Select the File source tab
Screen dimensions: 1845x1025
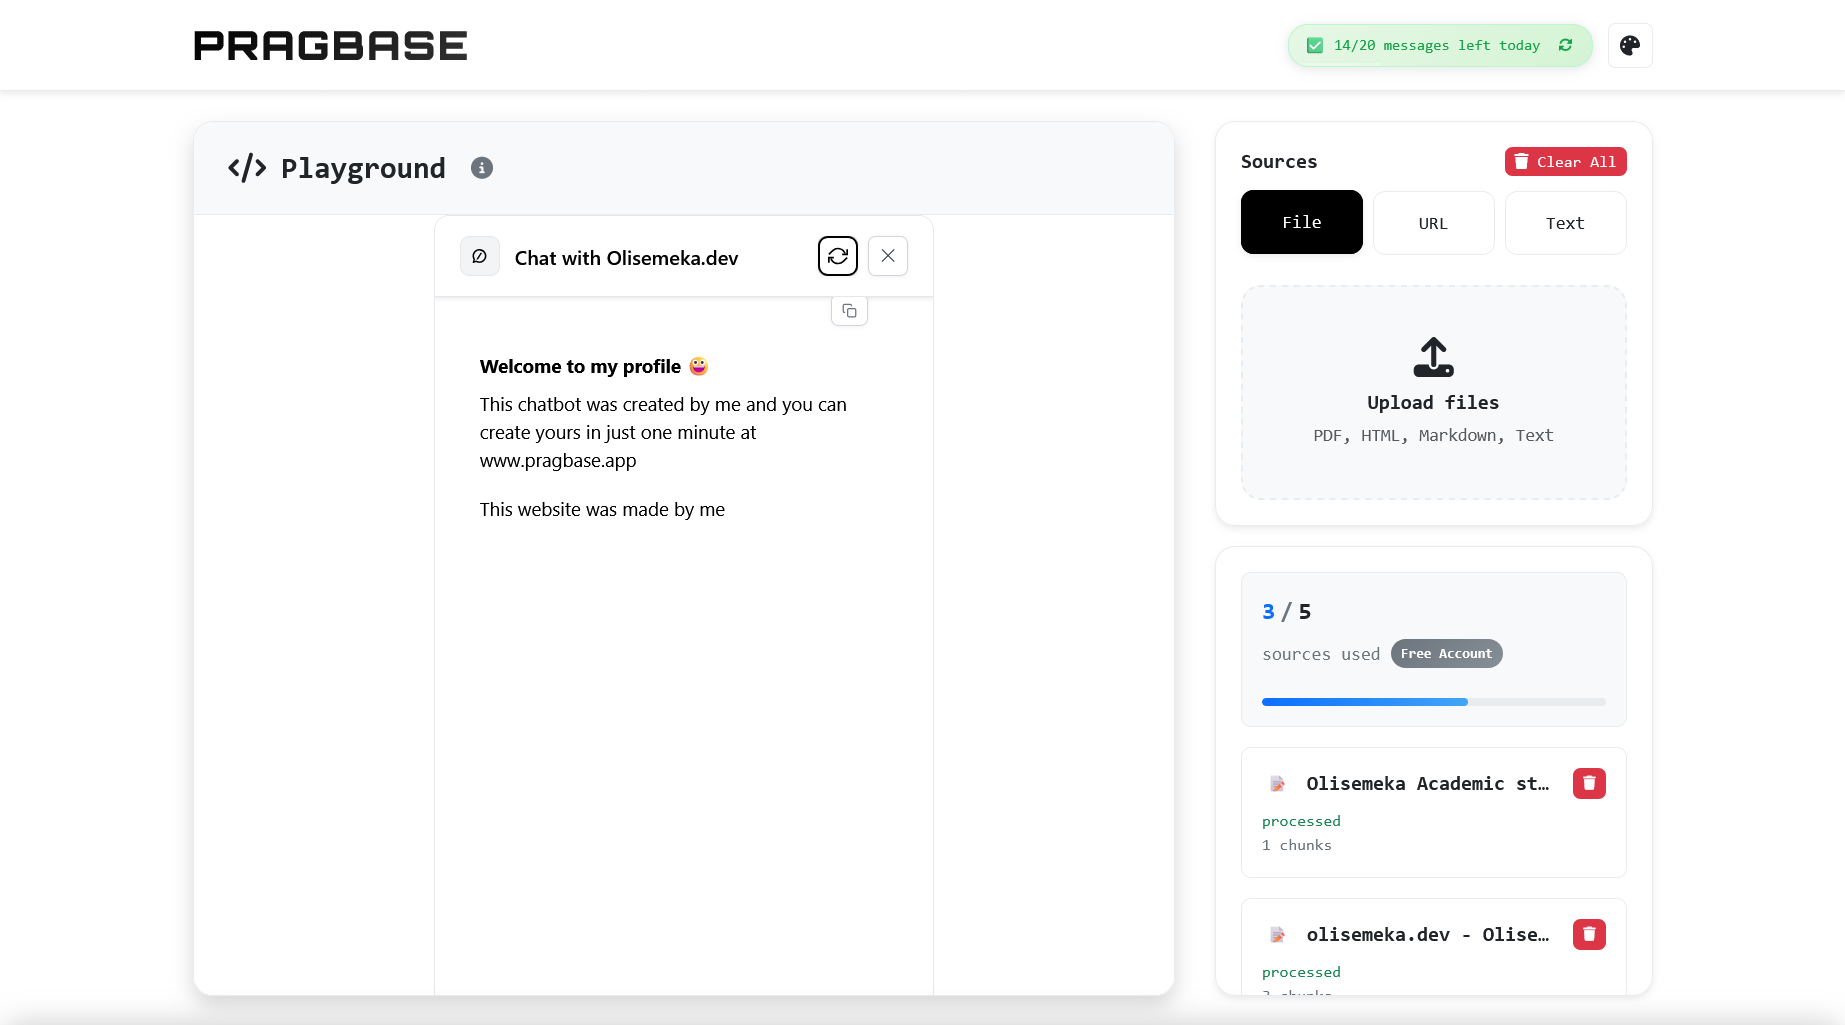point(1301,222)
